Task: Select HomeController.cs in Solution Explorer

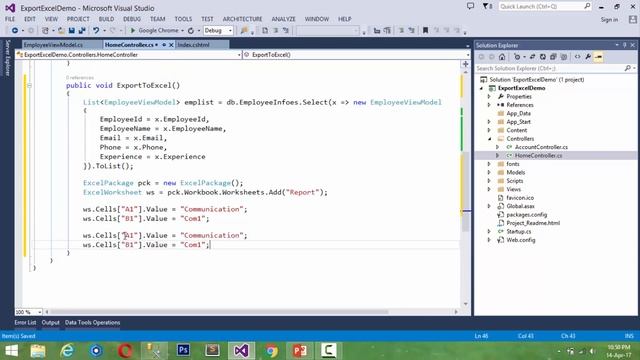Action: coord(538,156)
